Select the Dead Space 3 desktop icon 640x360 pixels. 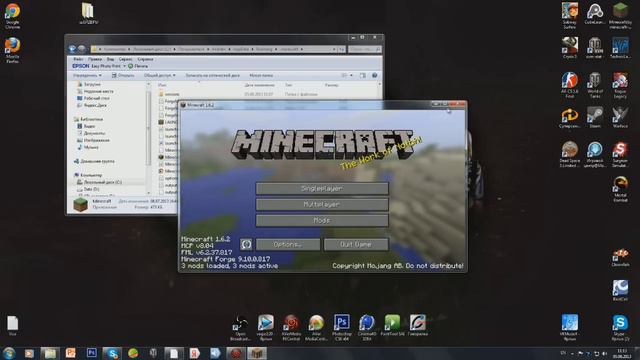pyautogui.click(x=569, y=154)
